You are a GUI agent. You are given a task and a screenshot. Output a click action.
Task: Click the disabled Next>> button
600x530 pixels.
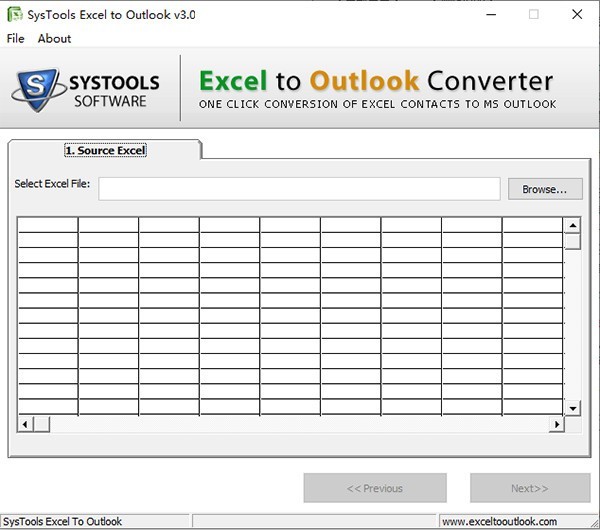tap(530, 488)
